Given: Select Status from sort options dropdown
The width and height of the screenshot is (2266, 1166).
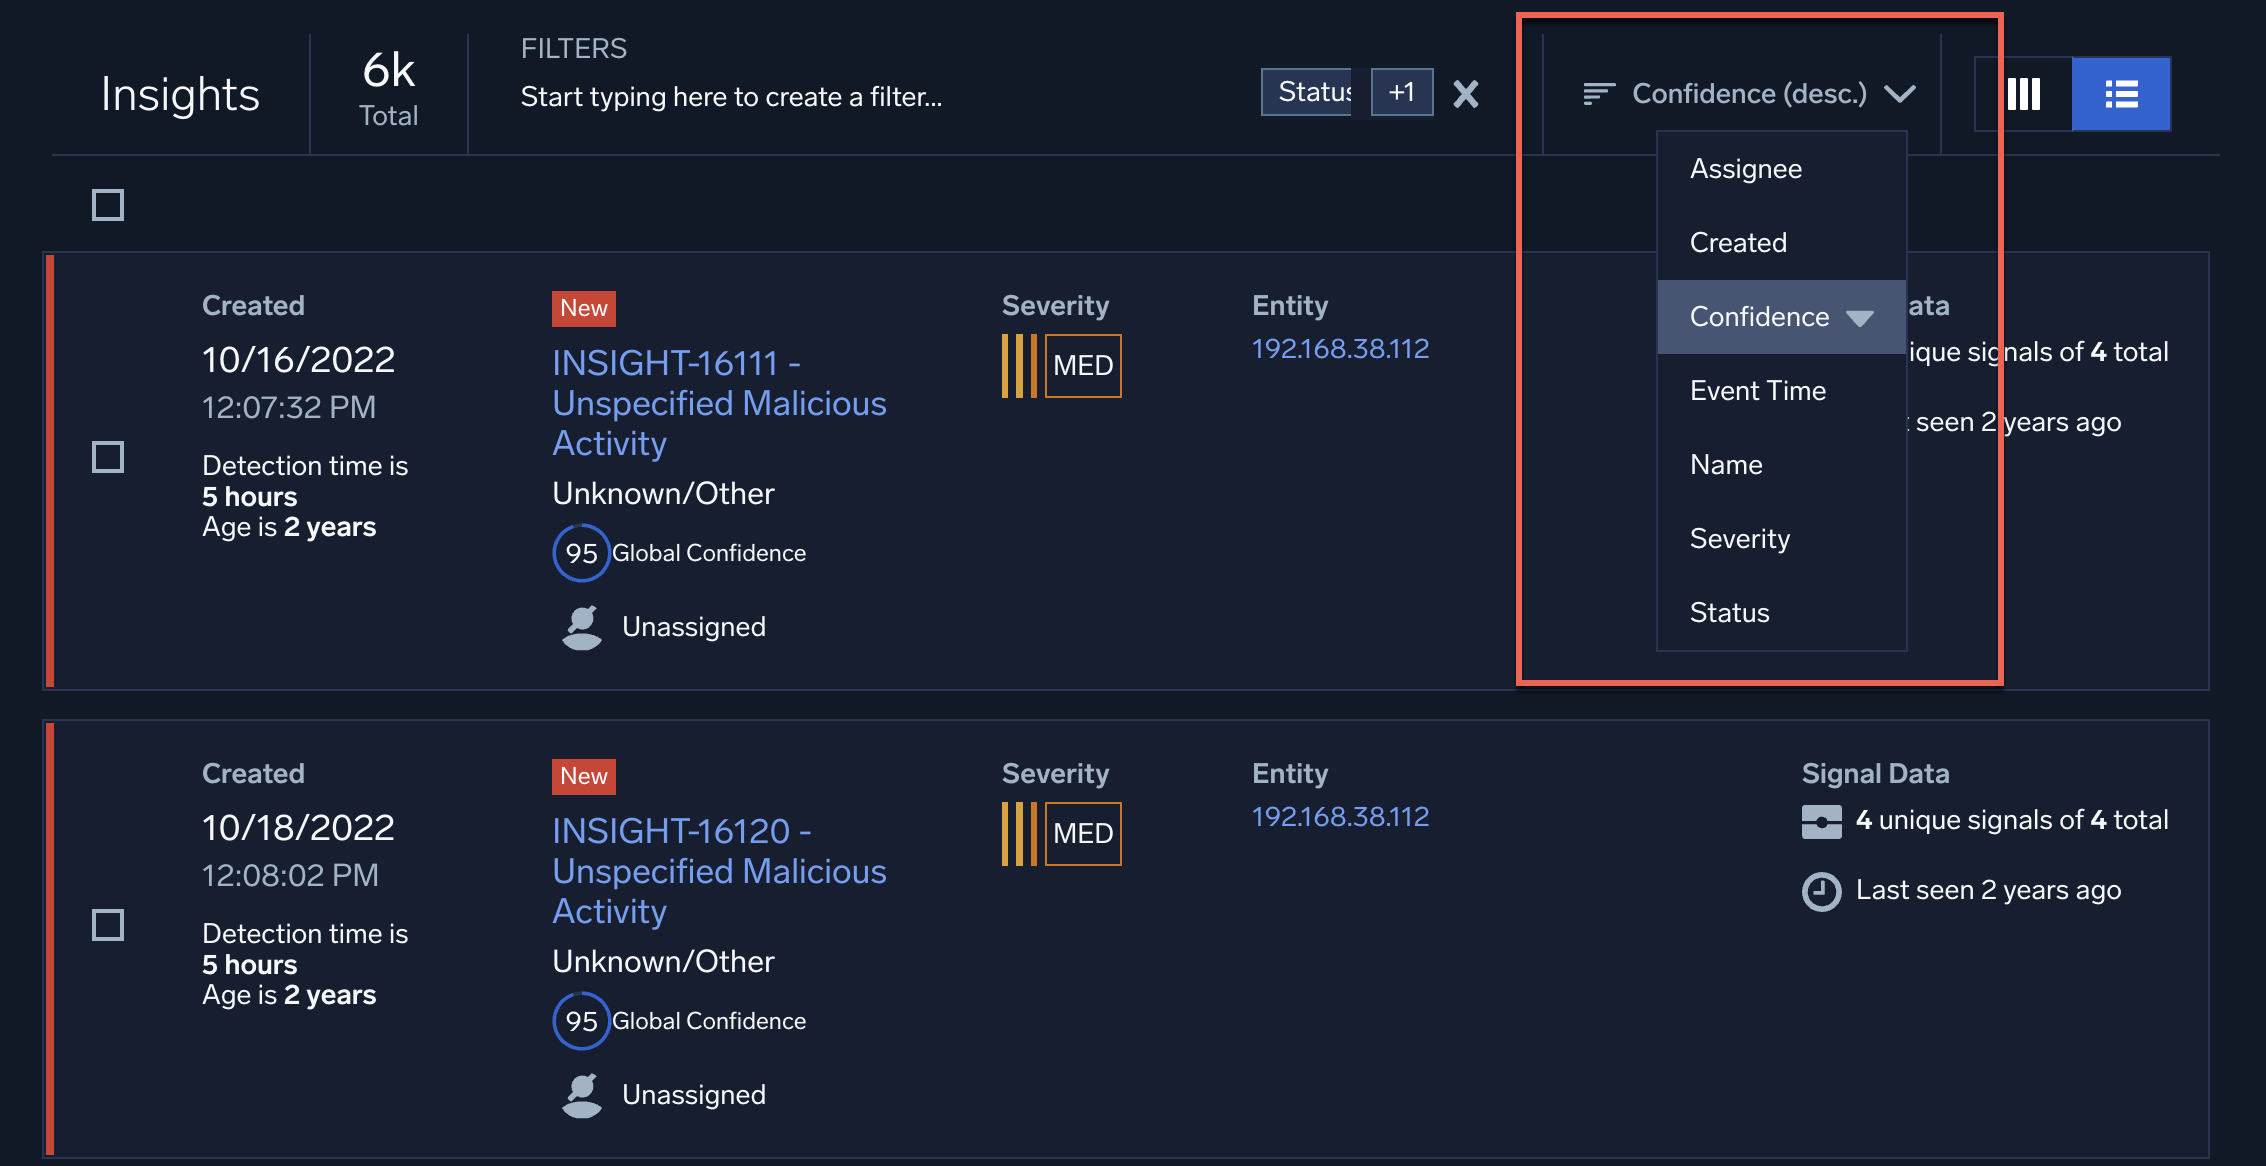Looking at the screenshot, I should click(x=1729, y=611).
